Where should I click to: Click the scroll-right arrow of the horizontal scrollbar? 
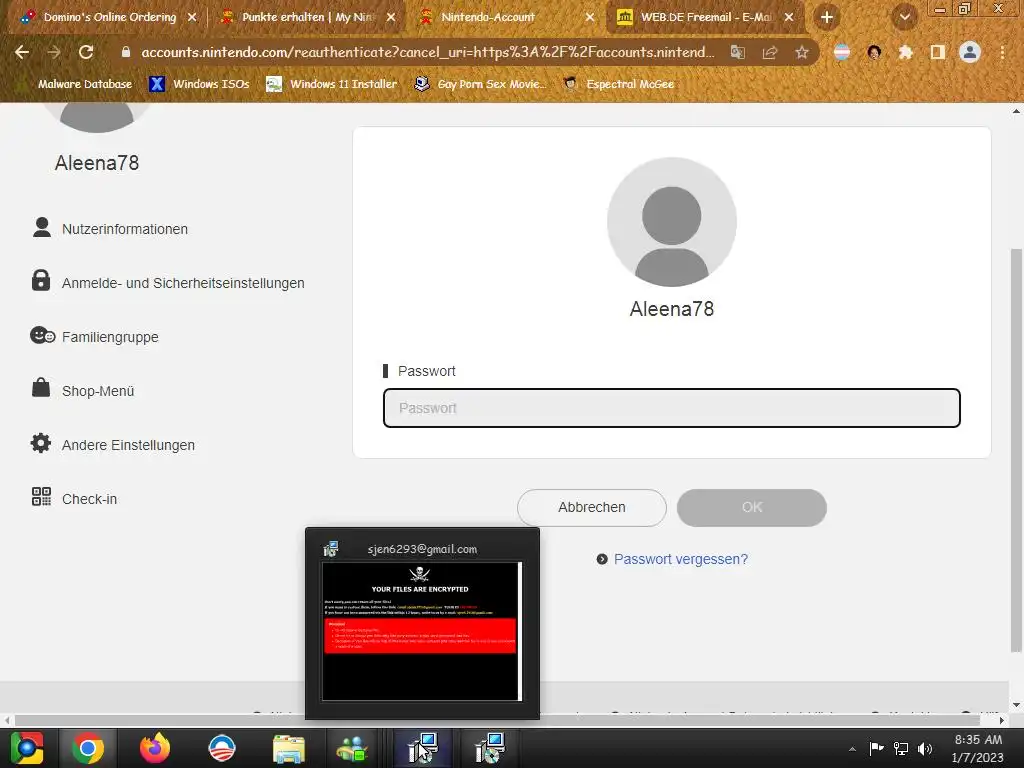[x=1002, y=720]
